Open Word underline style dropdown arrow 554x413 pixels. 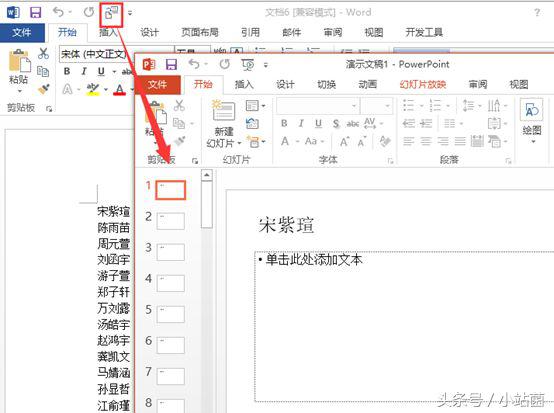pos(114,72)
